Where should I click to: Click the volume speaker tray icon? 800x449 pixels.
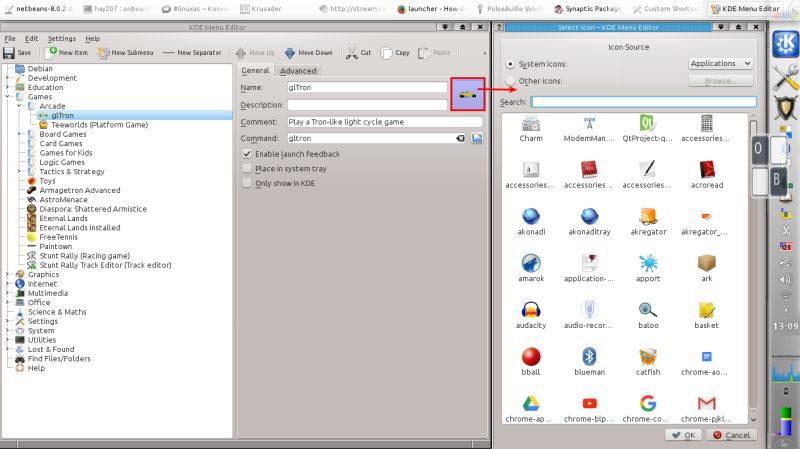[785, 280]
